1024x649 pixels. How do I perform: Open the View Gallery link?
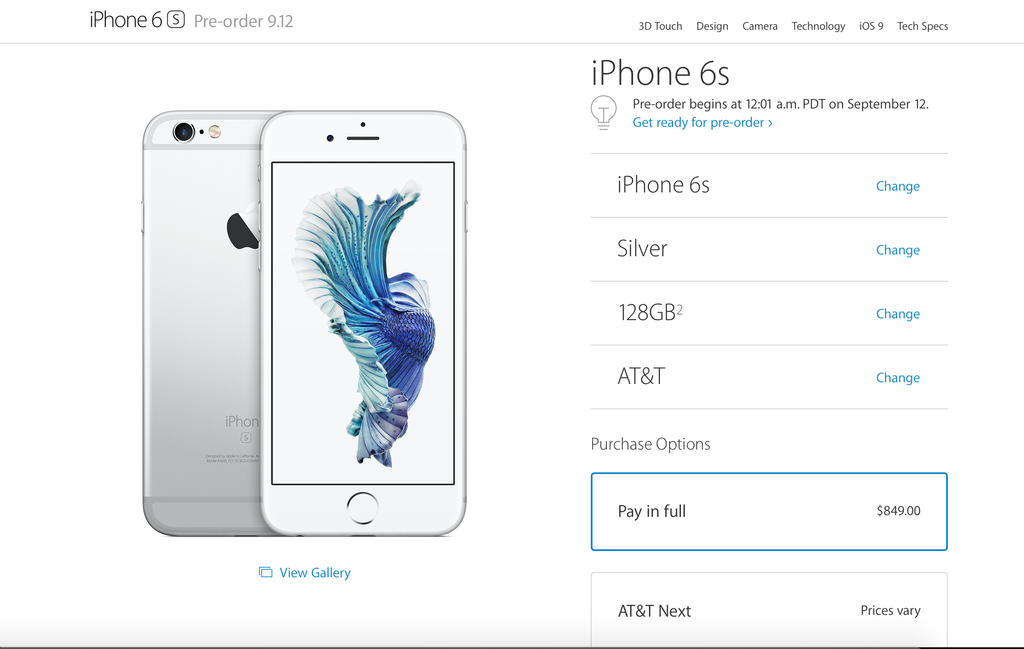315,573
